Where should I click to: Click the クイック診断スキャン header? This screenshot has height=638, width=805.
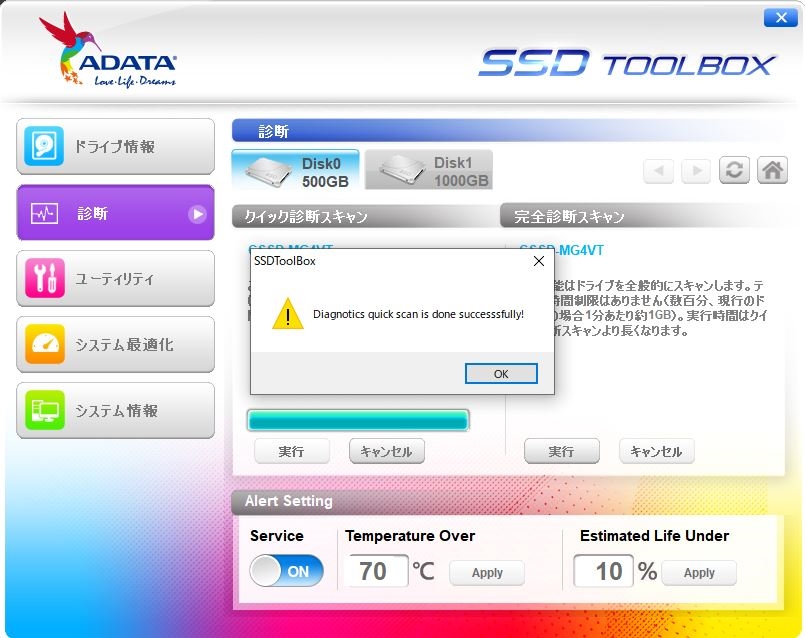pos(366,217)
